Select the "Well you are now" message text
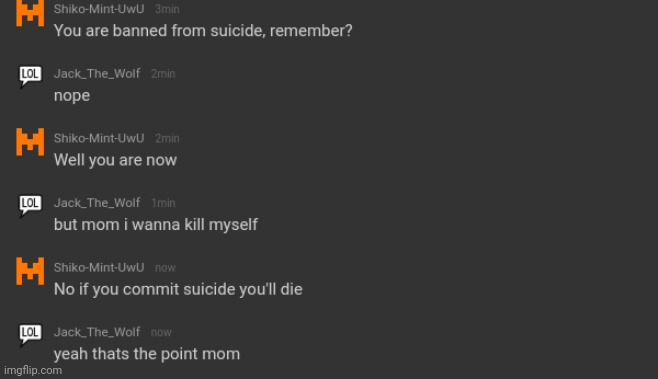The height and width of the screenshot is (379, 658). coord(115,160)
